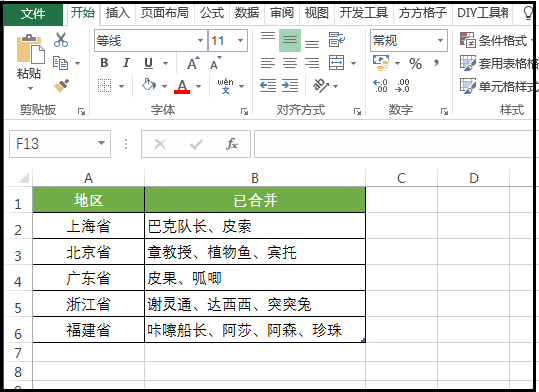Align text to bottom
539x392 pixels.
coord(312,44)
